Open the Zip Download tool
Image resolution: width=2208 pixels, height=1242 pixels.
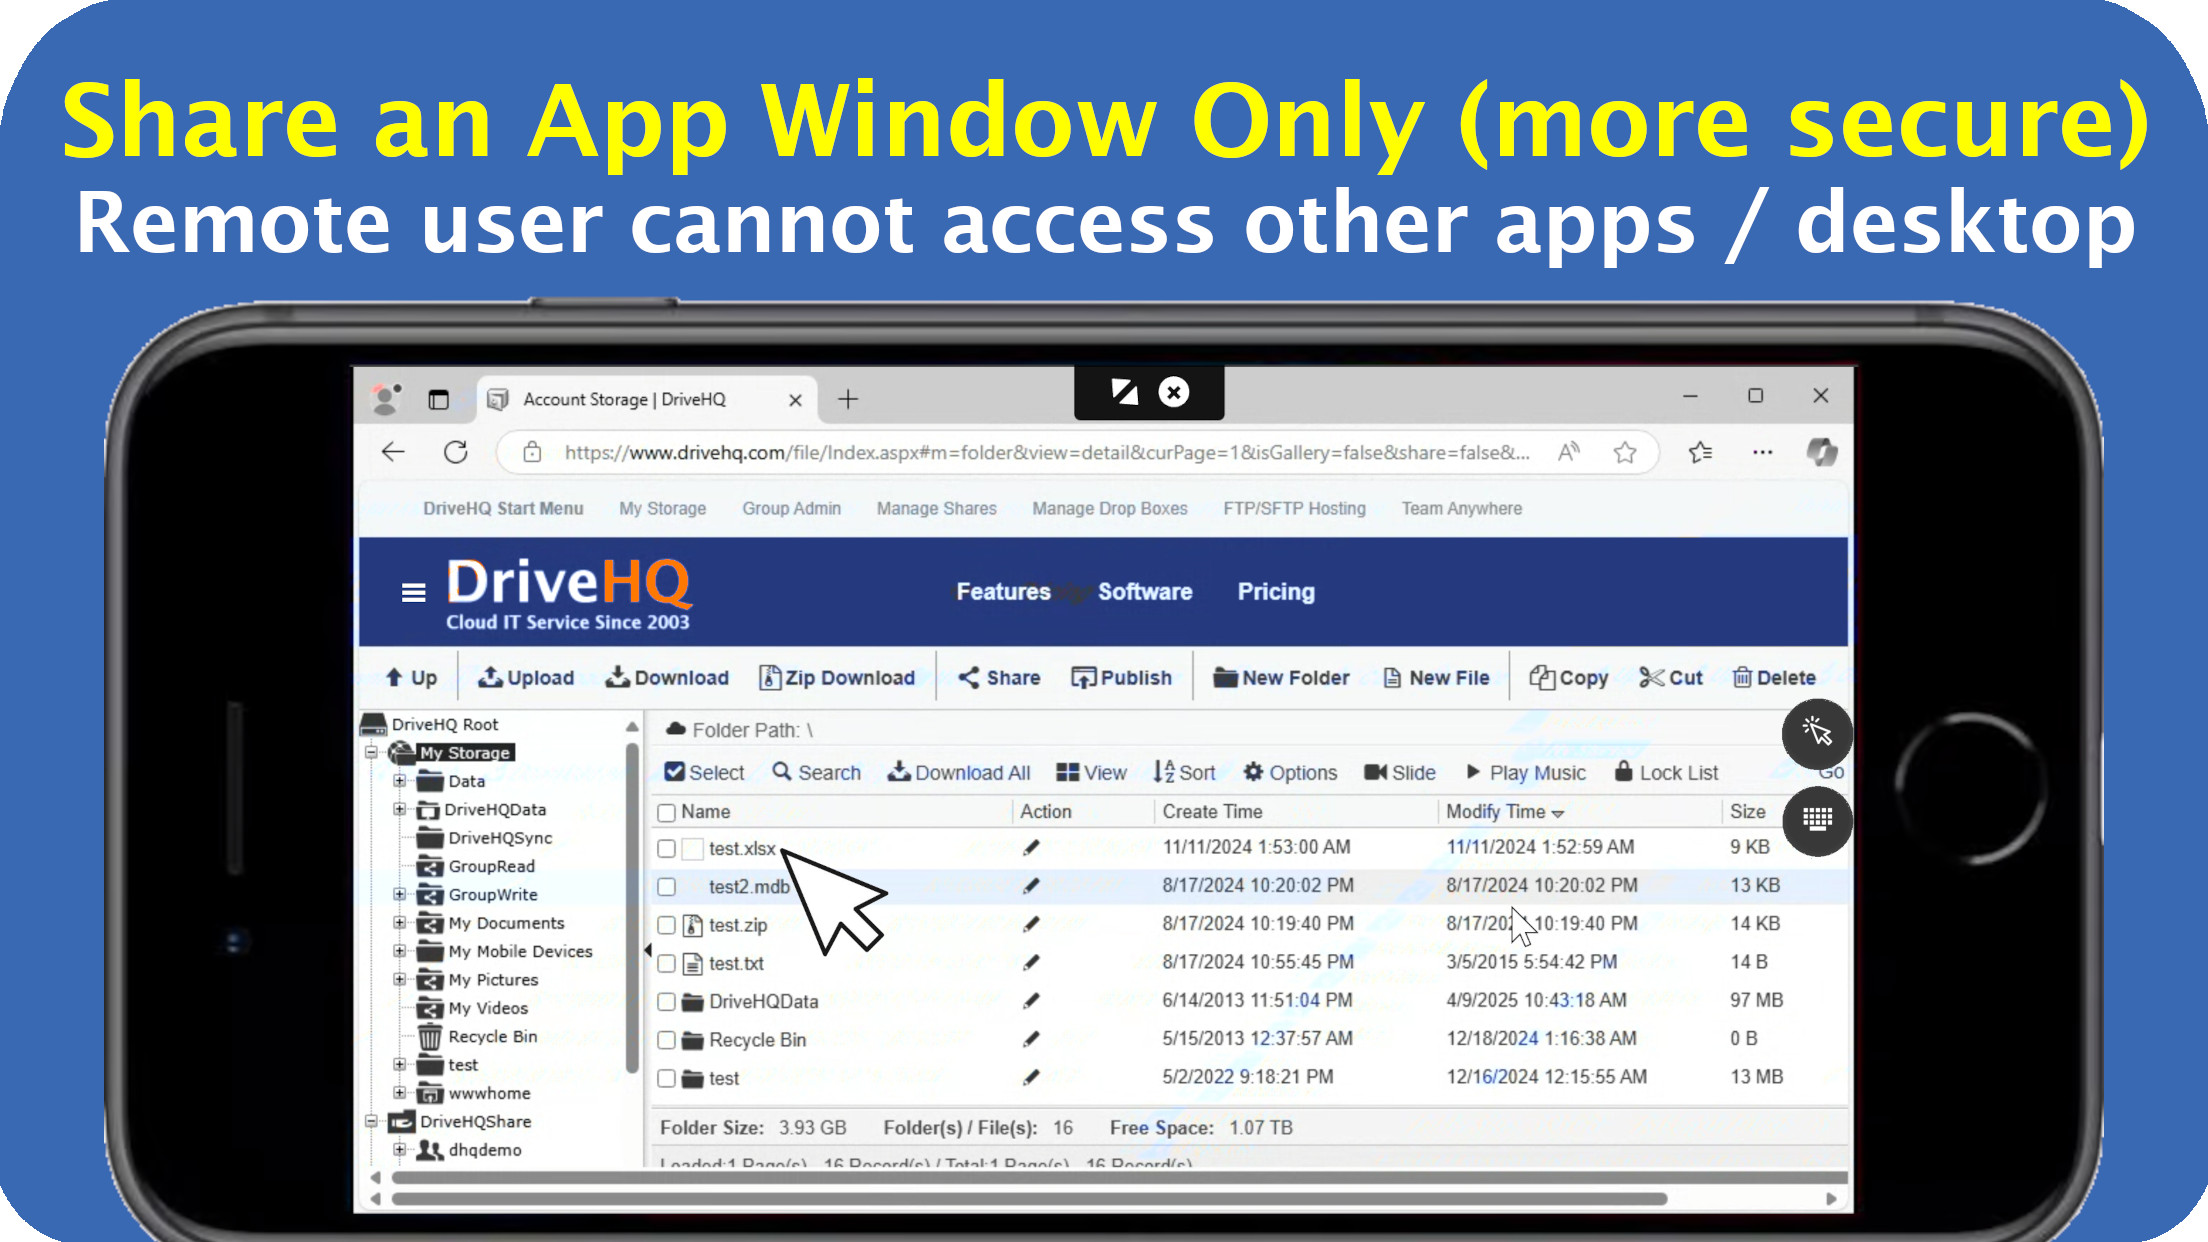[x=839, y=678]
